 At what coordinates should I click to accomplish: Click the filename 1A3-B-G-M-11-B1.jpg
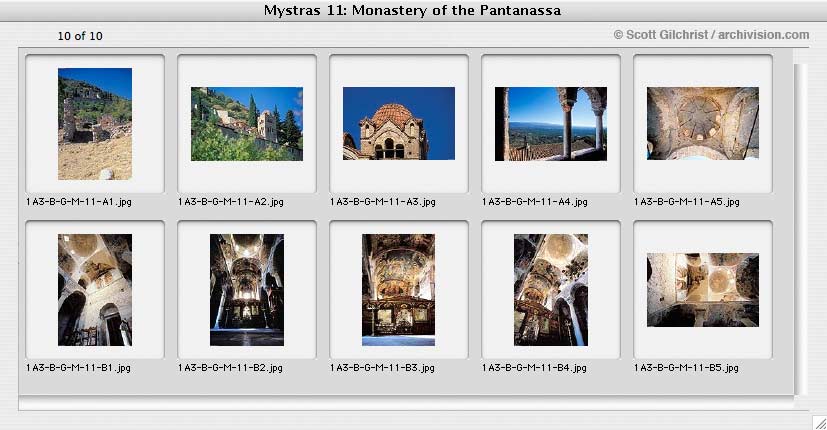tap(78, 368)
